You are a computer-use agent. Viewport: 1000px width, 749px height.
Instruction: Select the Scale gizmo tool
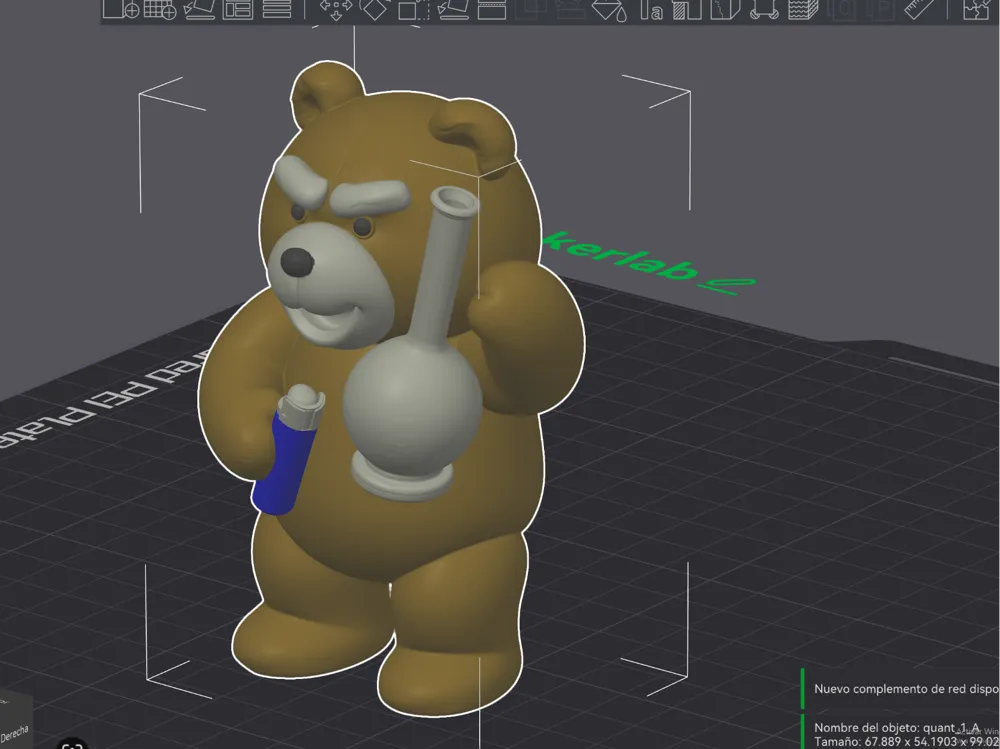(x=413, y=9)
